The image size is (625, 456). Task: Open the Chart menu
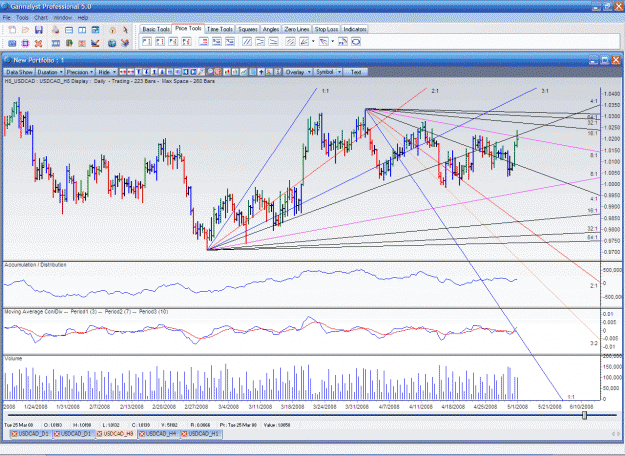click(x=41, y=18)
